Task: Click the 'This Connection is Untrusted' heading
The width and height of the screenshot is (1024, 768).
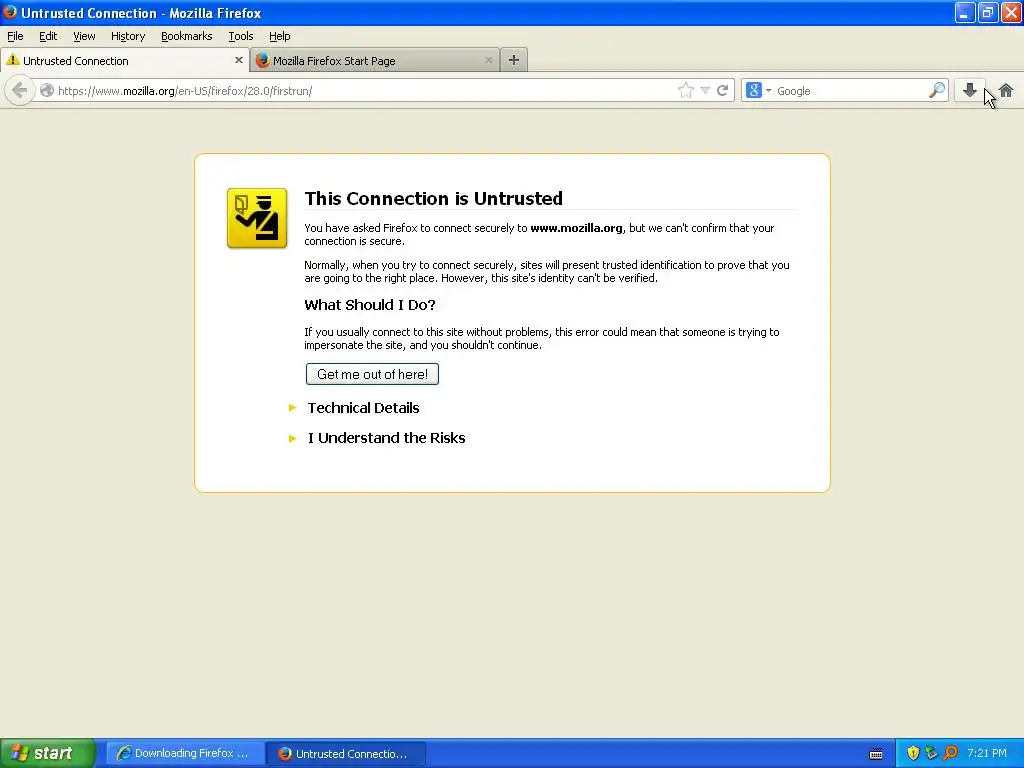Action: (x=434, y=198)
